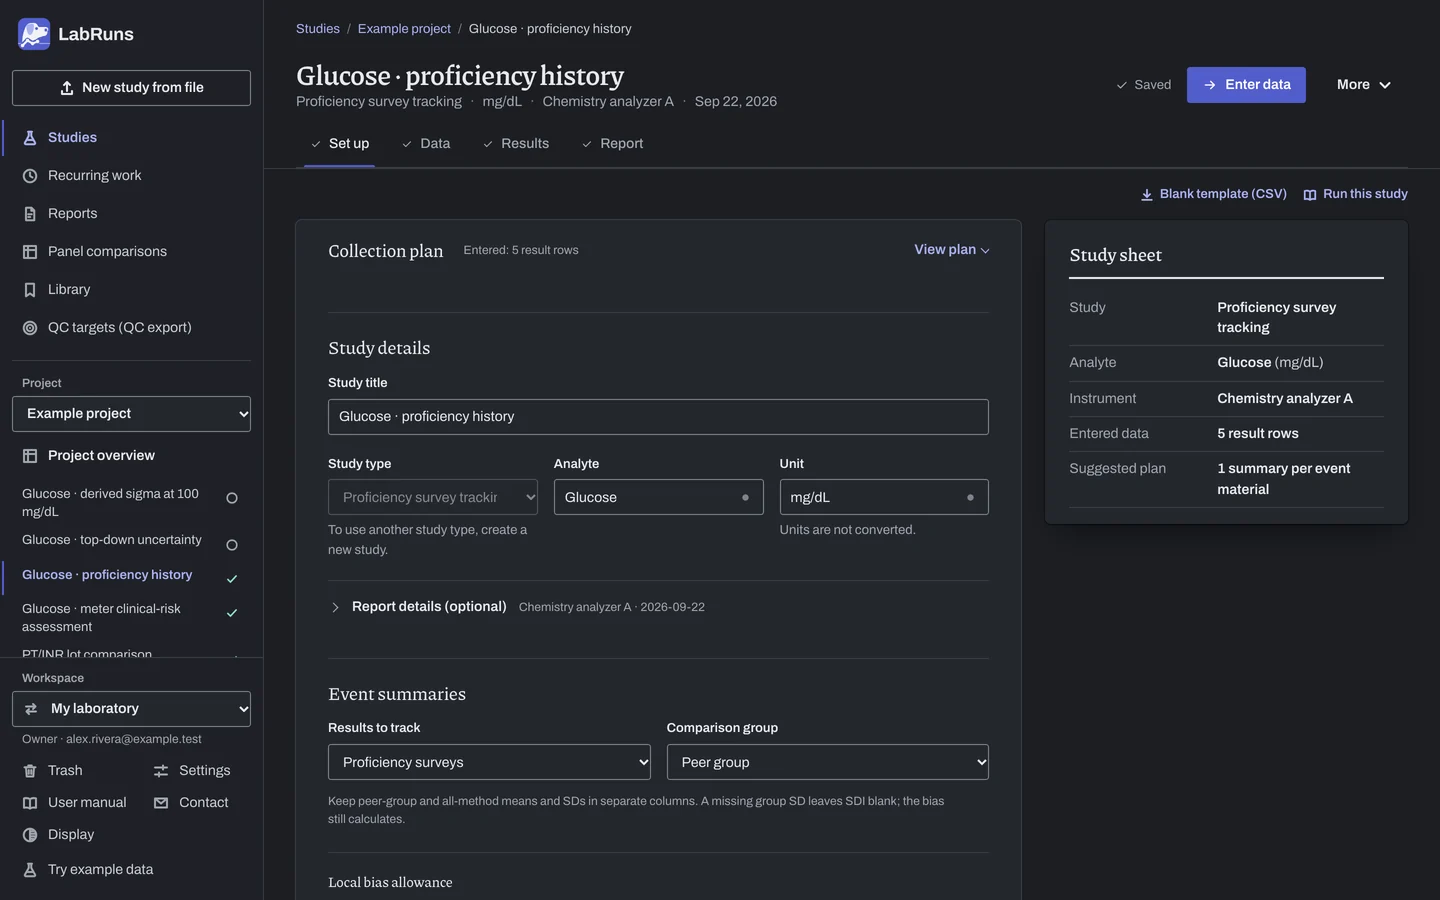Click Try example data flask icon
The image size is (1440, 900).
coord(30,870)
